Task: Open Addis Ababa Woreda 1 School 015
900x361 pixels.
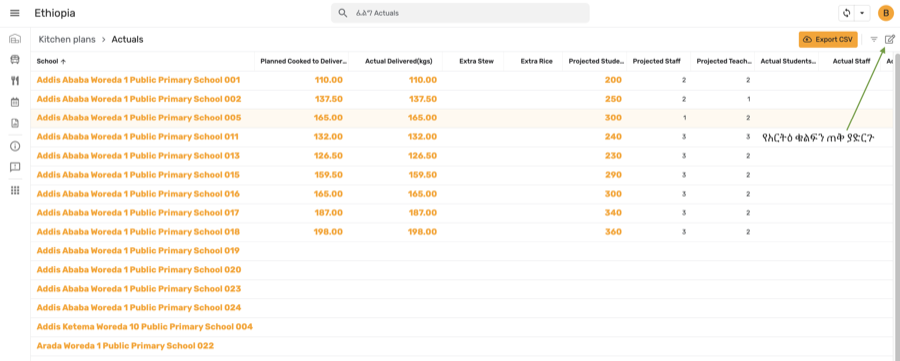Action: point(138,174)
